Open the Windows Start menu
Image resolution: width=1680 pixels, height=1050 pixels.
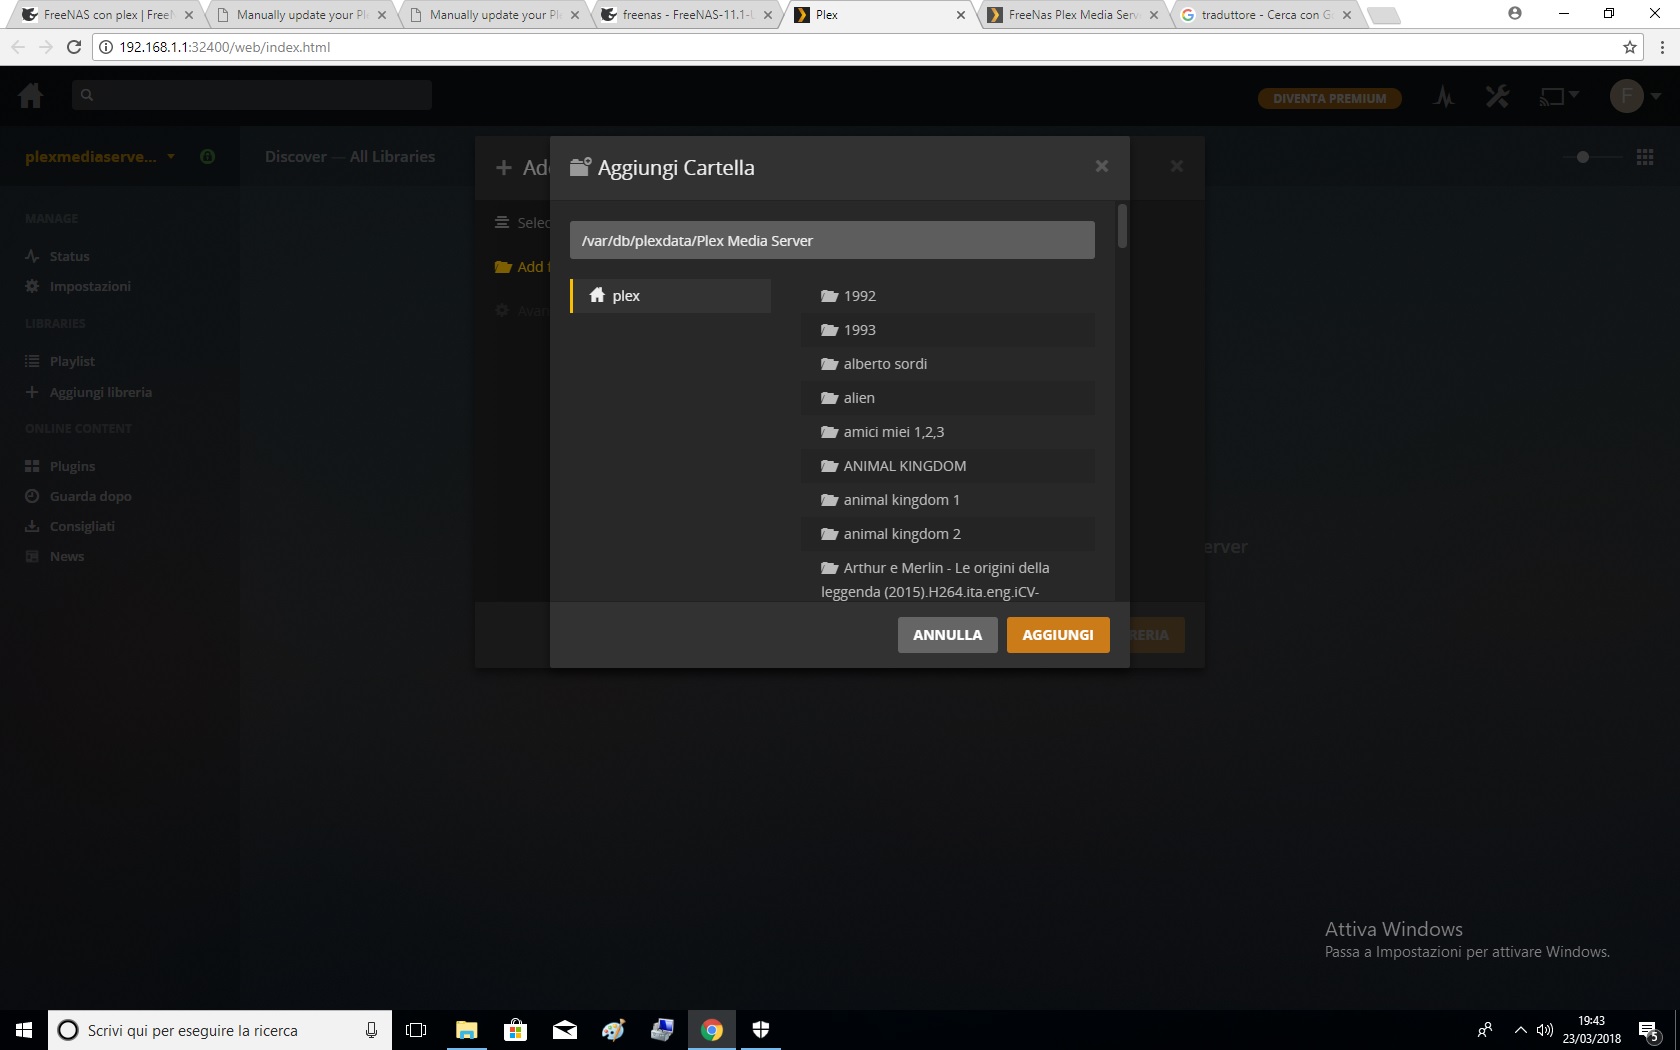[24, 1030]
